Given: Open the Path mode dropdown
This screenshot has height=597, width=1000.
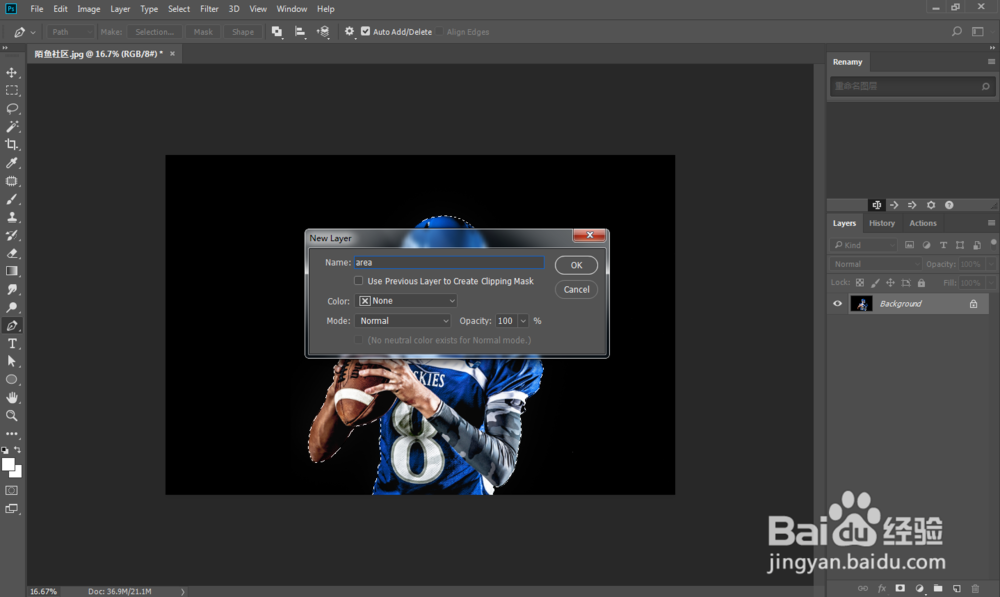Looking at the screenshot, I should (x=70, y=31).
